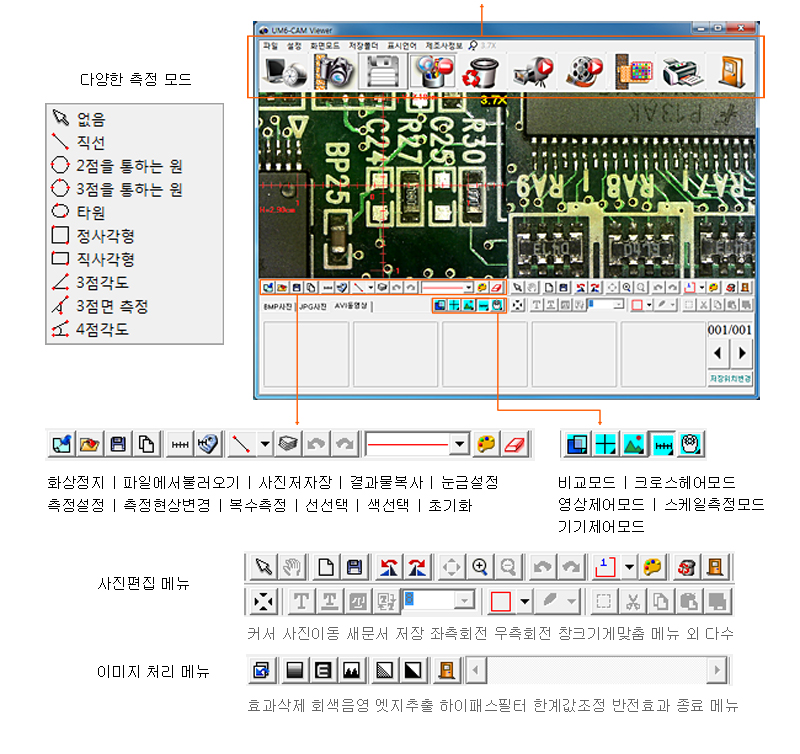Click the 001/001 page counter
The width and height of the screenshot is (800, 754).
pos(730,330)
